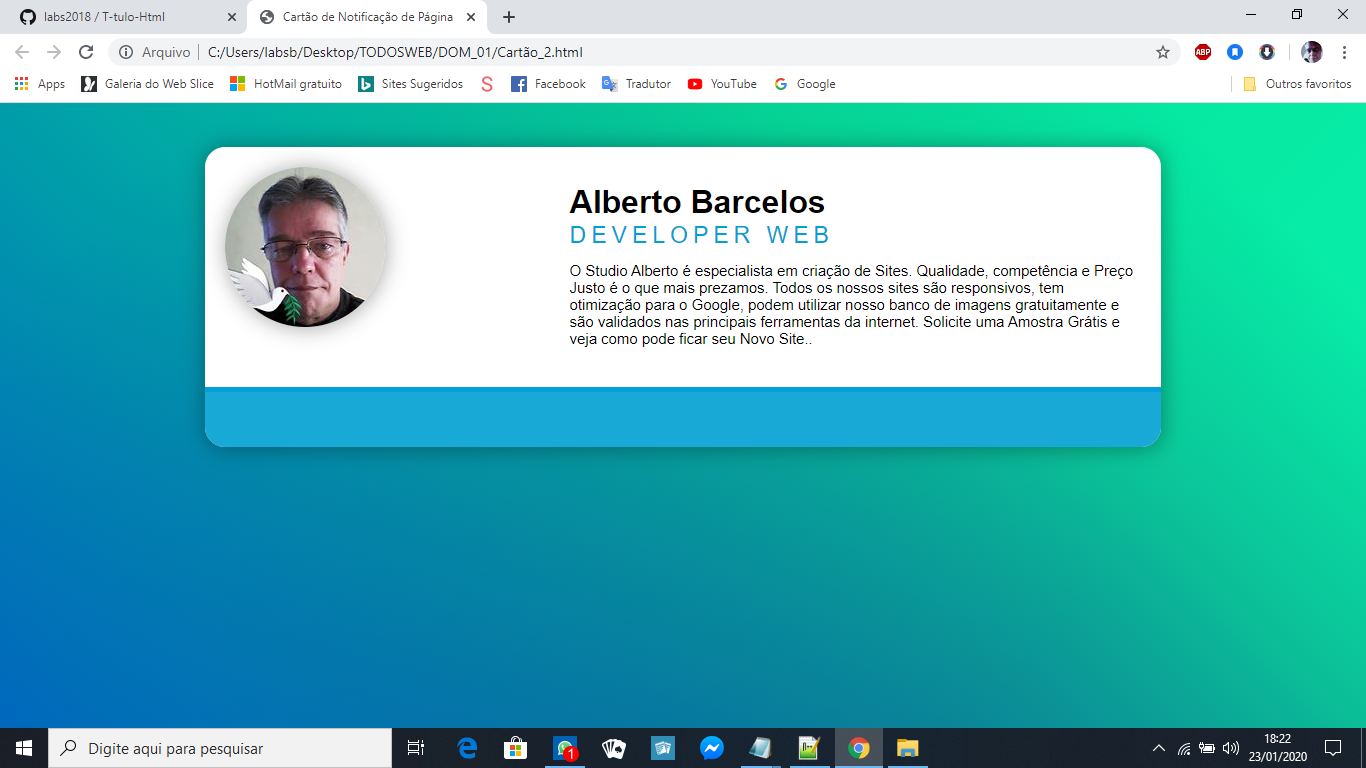Open the Facebook bookmark
Screen dimensions: 1366x768
[548, 84]
